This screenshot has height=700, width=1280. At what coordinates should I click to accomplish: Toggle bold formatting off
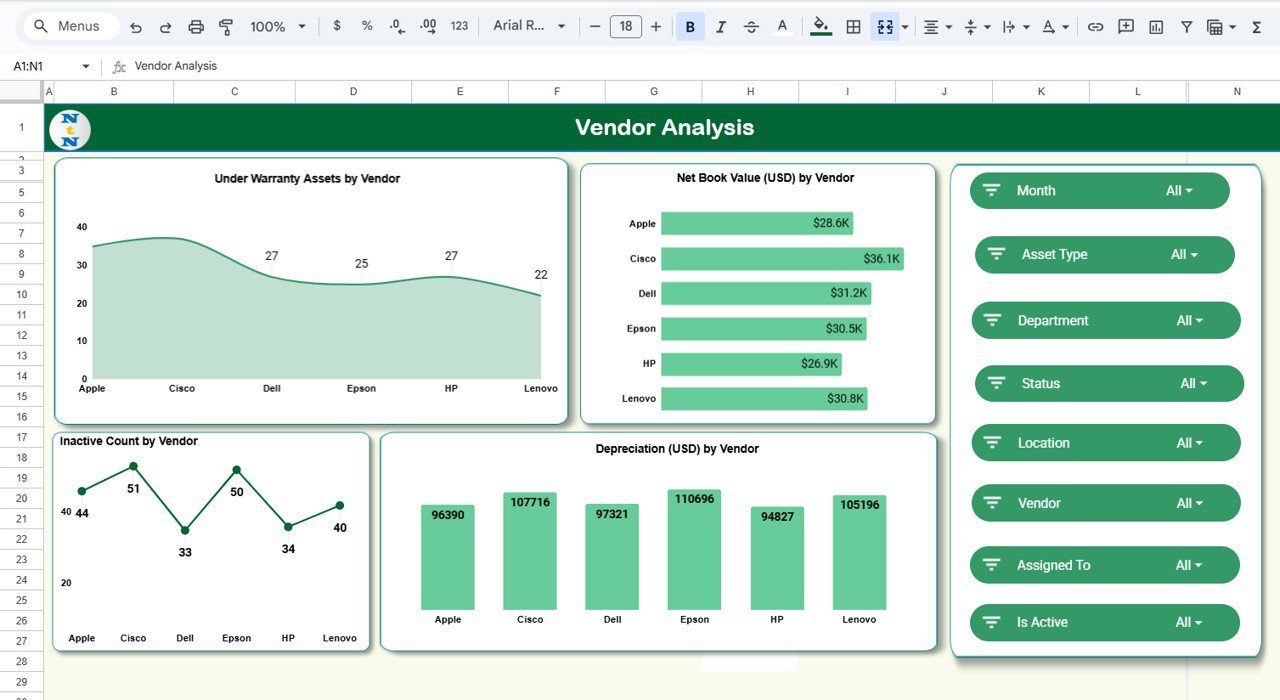coord(690,26)
